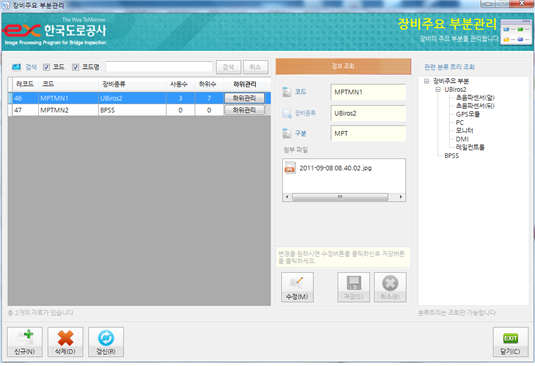Select 초음파센서(앞) tree item
The image size is (535, 366).
(x=475, y=98)
